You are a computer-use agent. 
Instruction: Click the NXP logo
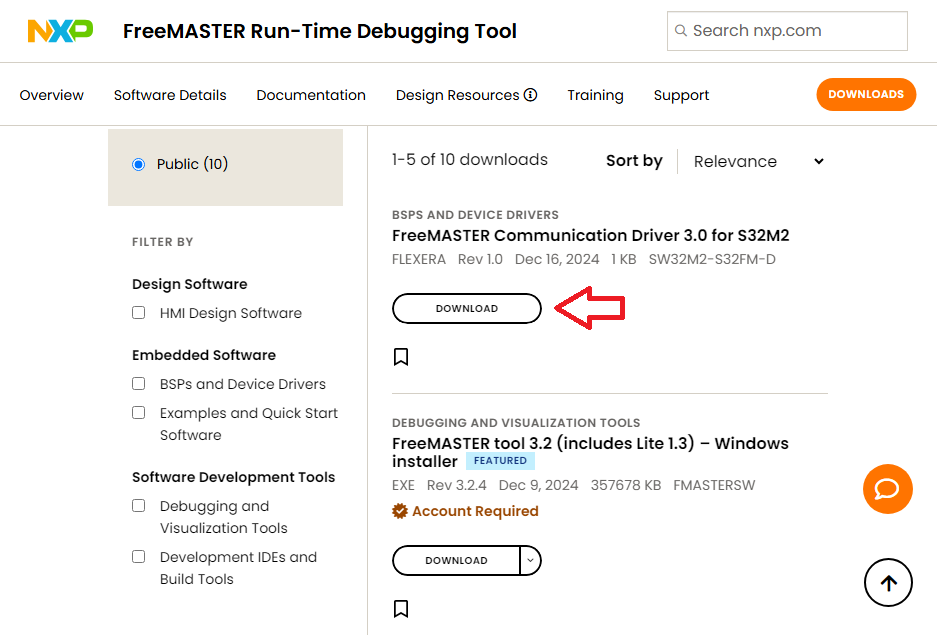tap(60, 31)
